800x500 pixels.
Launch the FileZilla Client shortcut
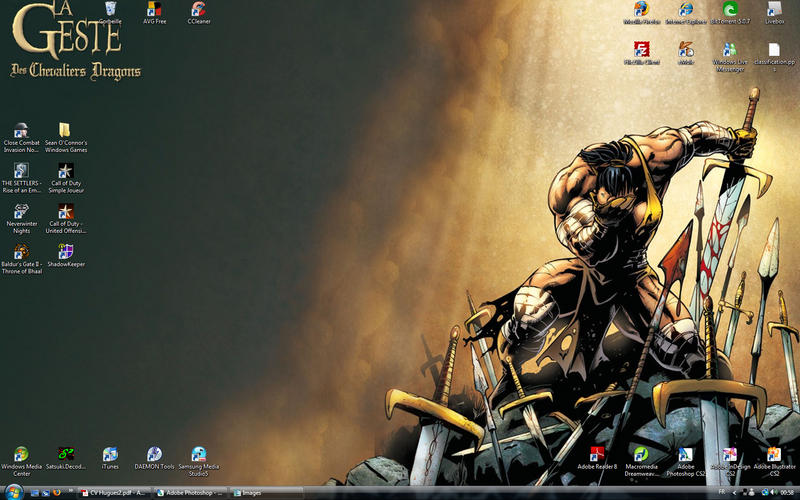pos(641,53)
